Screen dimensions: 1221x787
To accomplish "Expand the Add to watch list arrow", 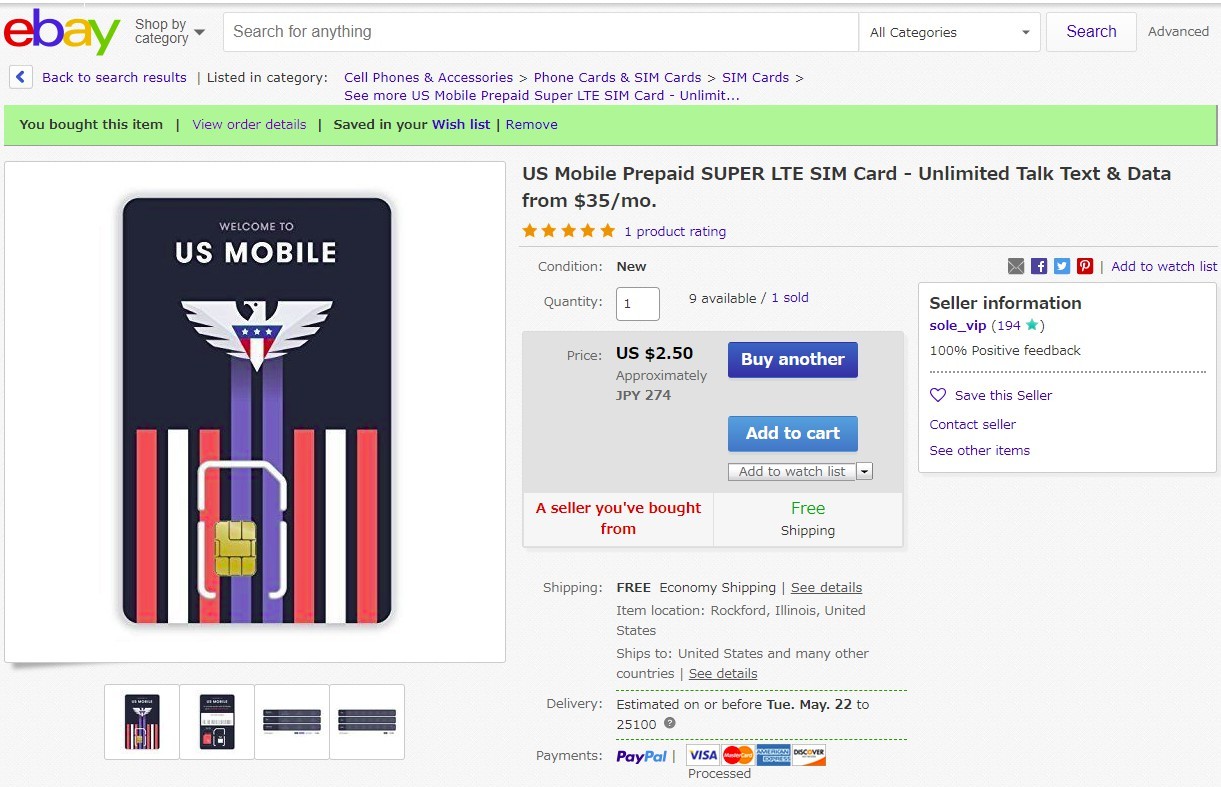I will [x=865, y=472].
